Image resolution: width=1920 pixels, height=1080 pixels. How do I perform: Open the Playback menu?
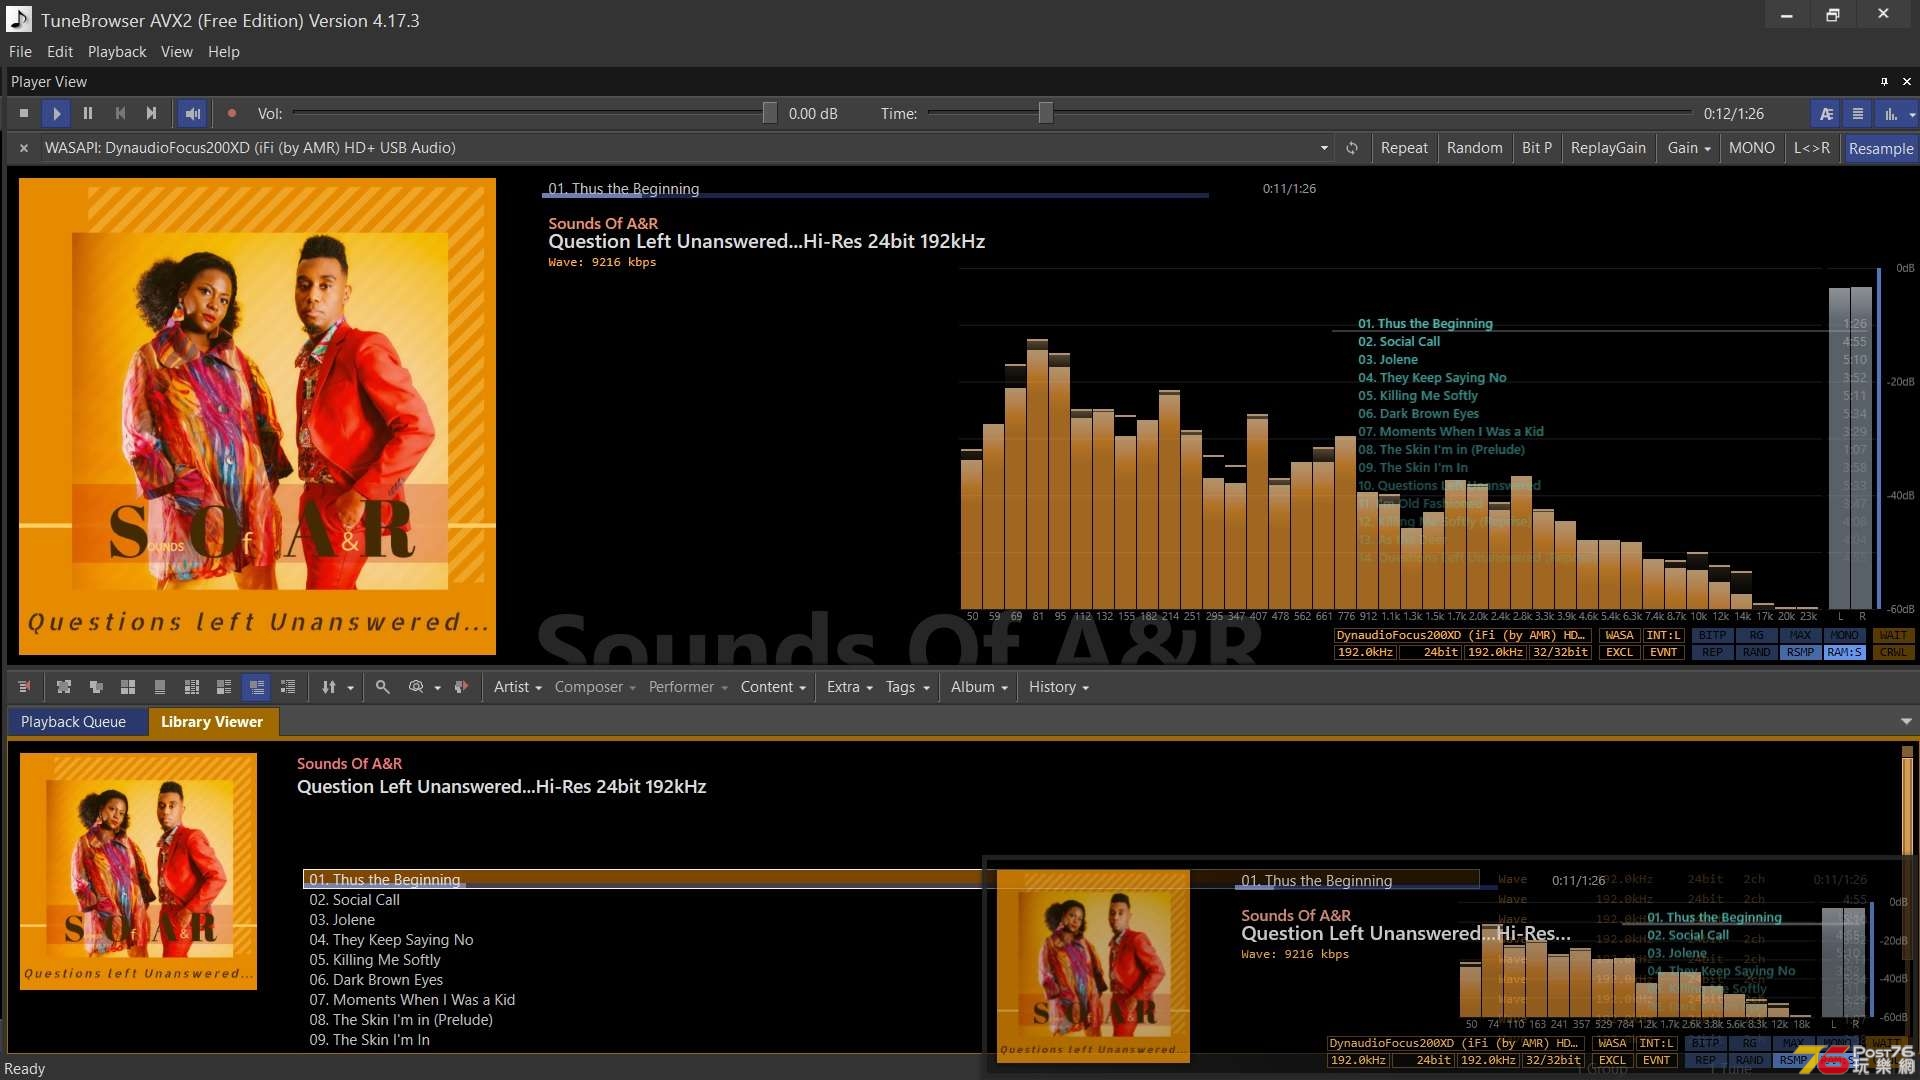(x=117, y=52)
